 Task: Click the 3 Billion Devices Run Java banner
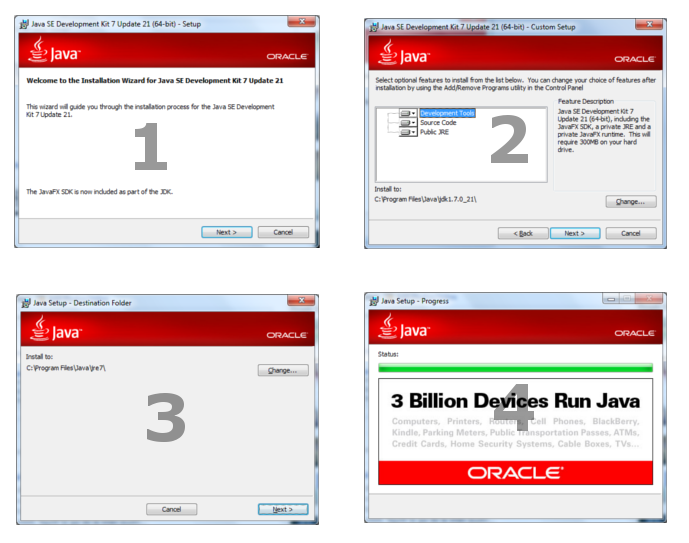[x=515, y=431]
